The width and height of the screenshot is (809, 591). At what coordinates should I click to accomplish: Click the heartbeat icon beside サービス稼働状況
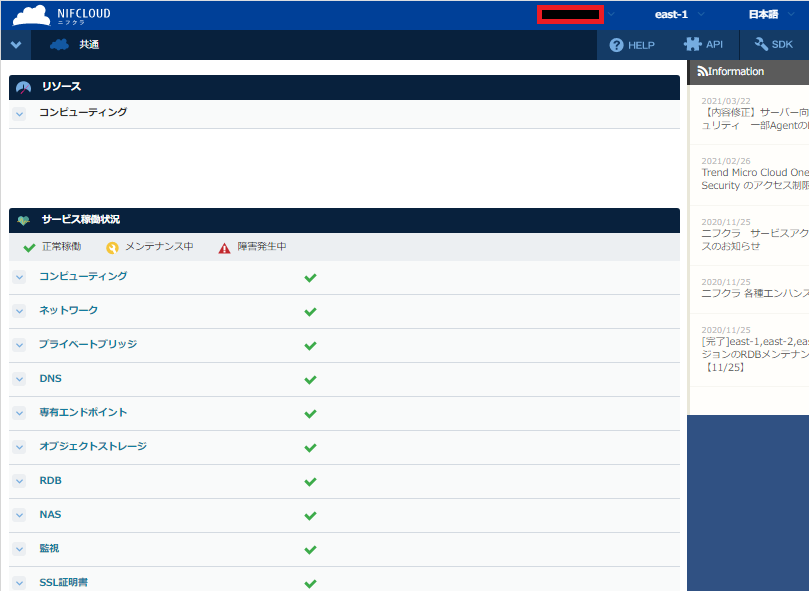(24, 221)
